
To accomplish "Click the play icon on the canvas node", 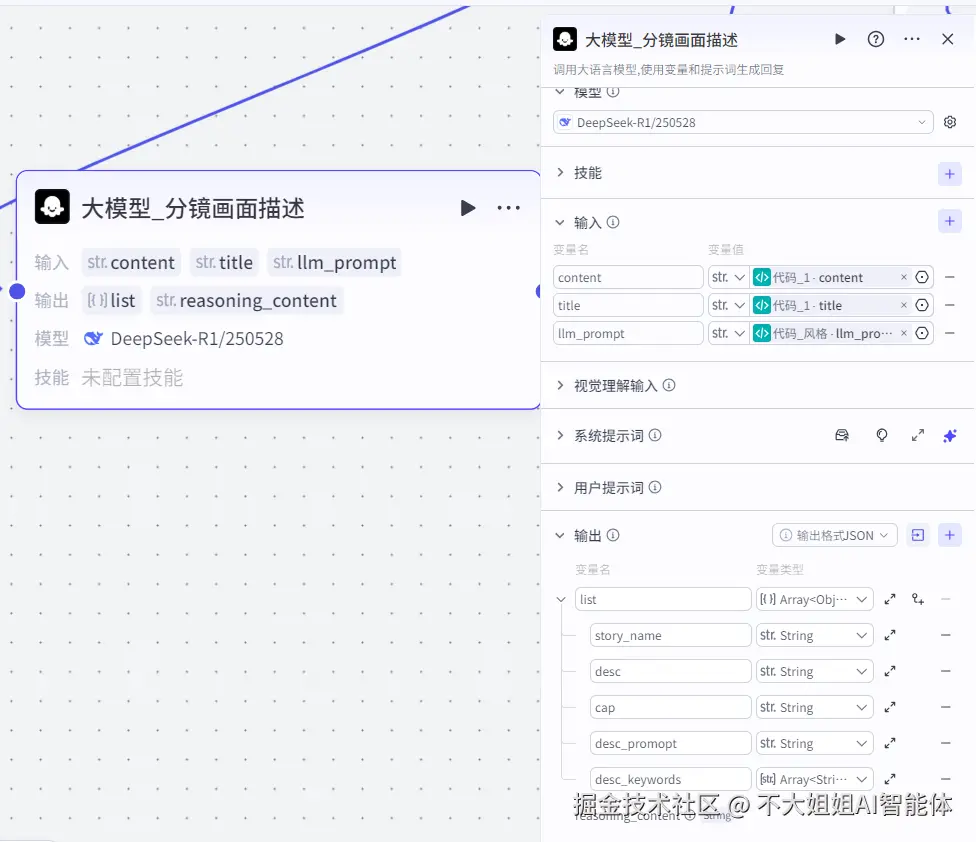I will pyautogui.click(x=468, y=207).
